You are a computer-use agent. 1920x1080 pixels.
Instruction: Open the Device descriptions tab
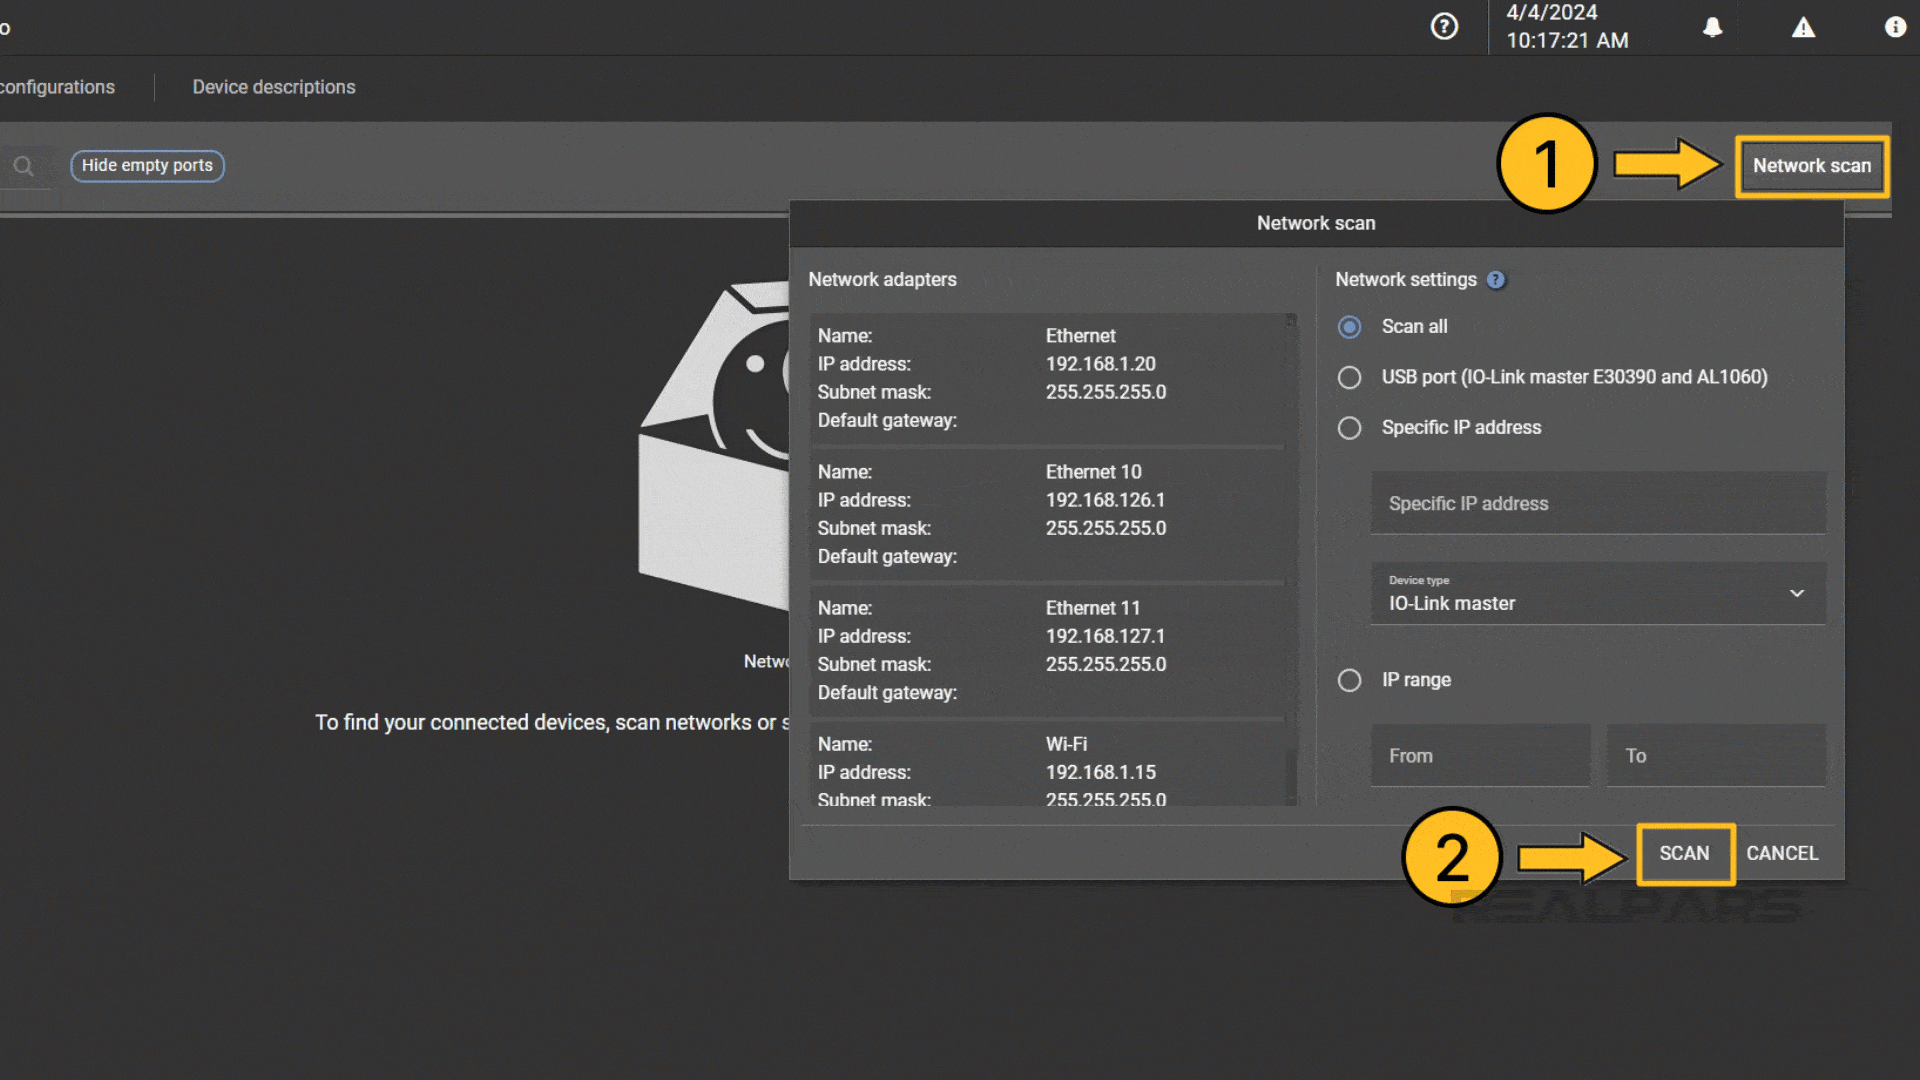[x=274, y=87]
